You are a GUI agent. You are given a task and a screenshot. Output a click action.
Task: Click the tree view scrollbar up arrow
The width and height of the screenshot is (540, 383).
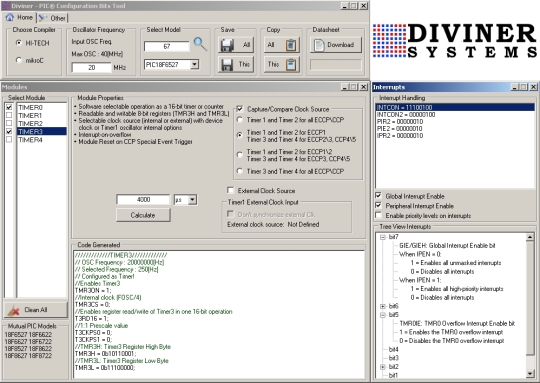[530, 237]
